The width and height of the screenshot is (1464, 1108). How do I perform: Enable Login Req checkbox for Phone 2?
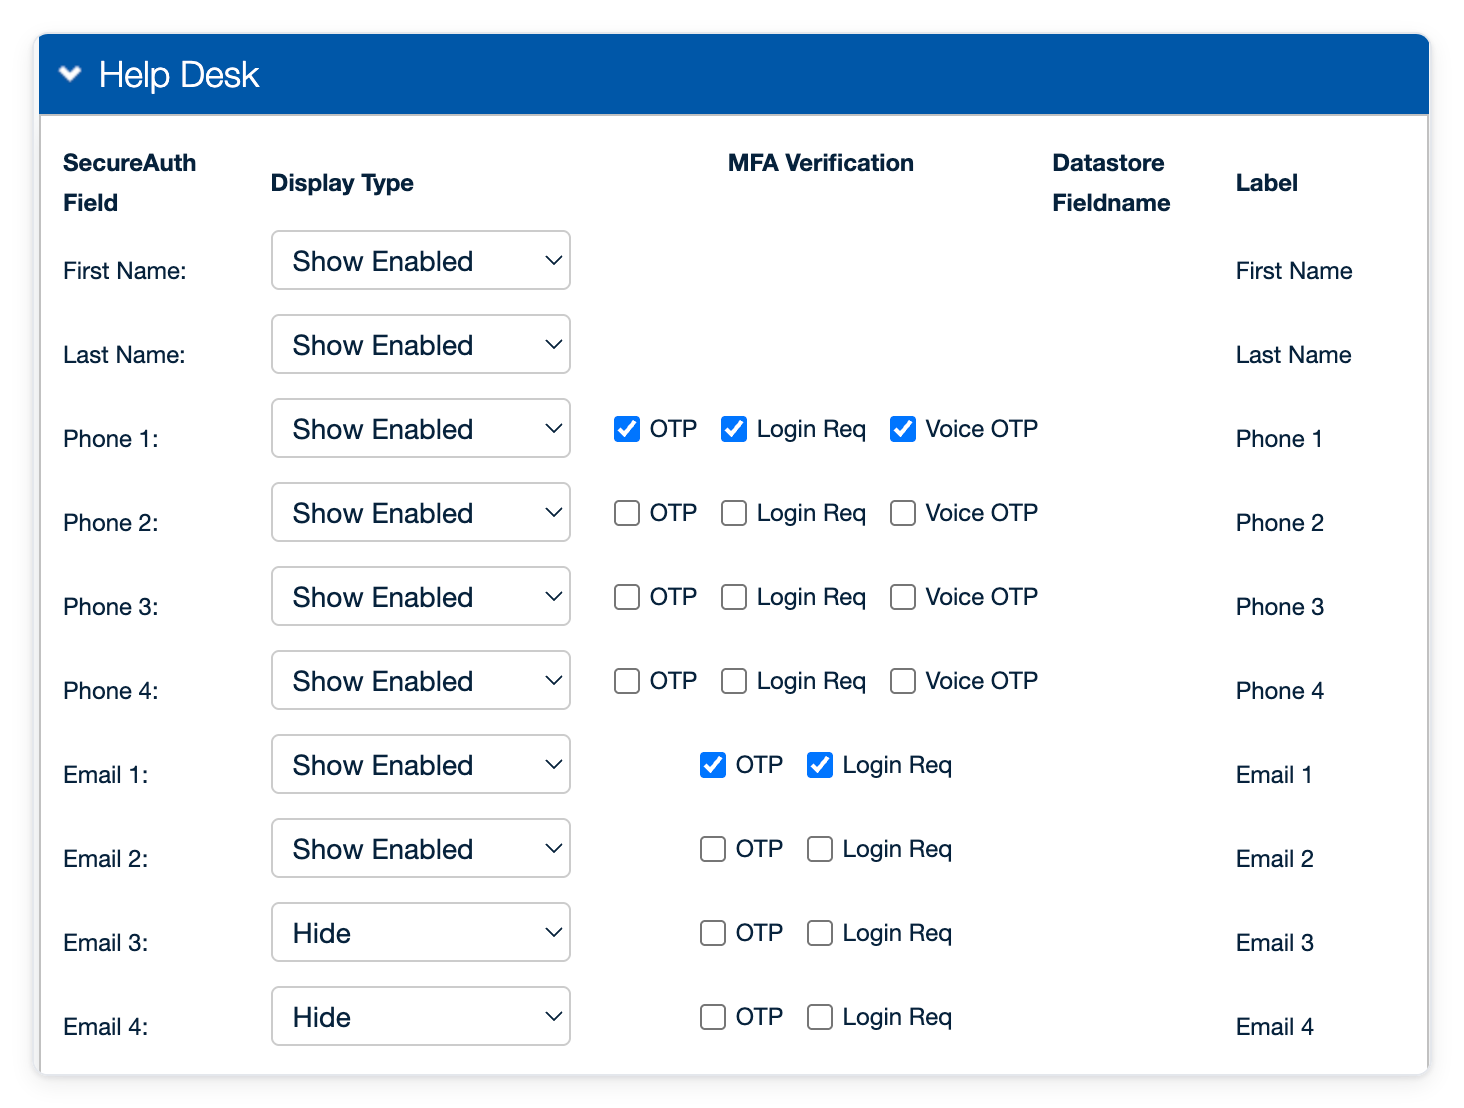(734, 513)
